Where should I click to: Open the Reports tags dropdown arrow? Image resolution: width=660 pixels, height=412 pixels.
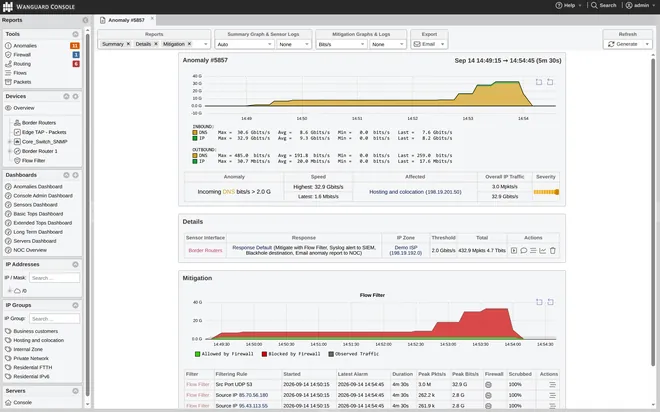click(x=205, y=44)
